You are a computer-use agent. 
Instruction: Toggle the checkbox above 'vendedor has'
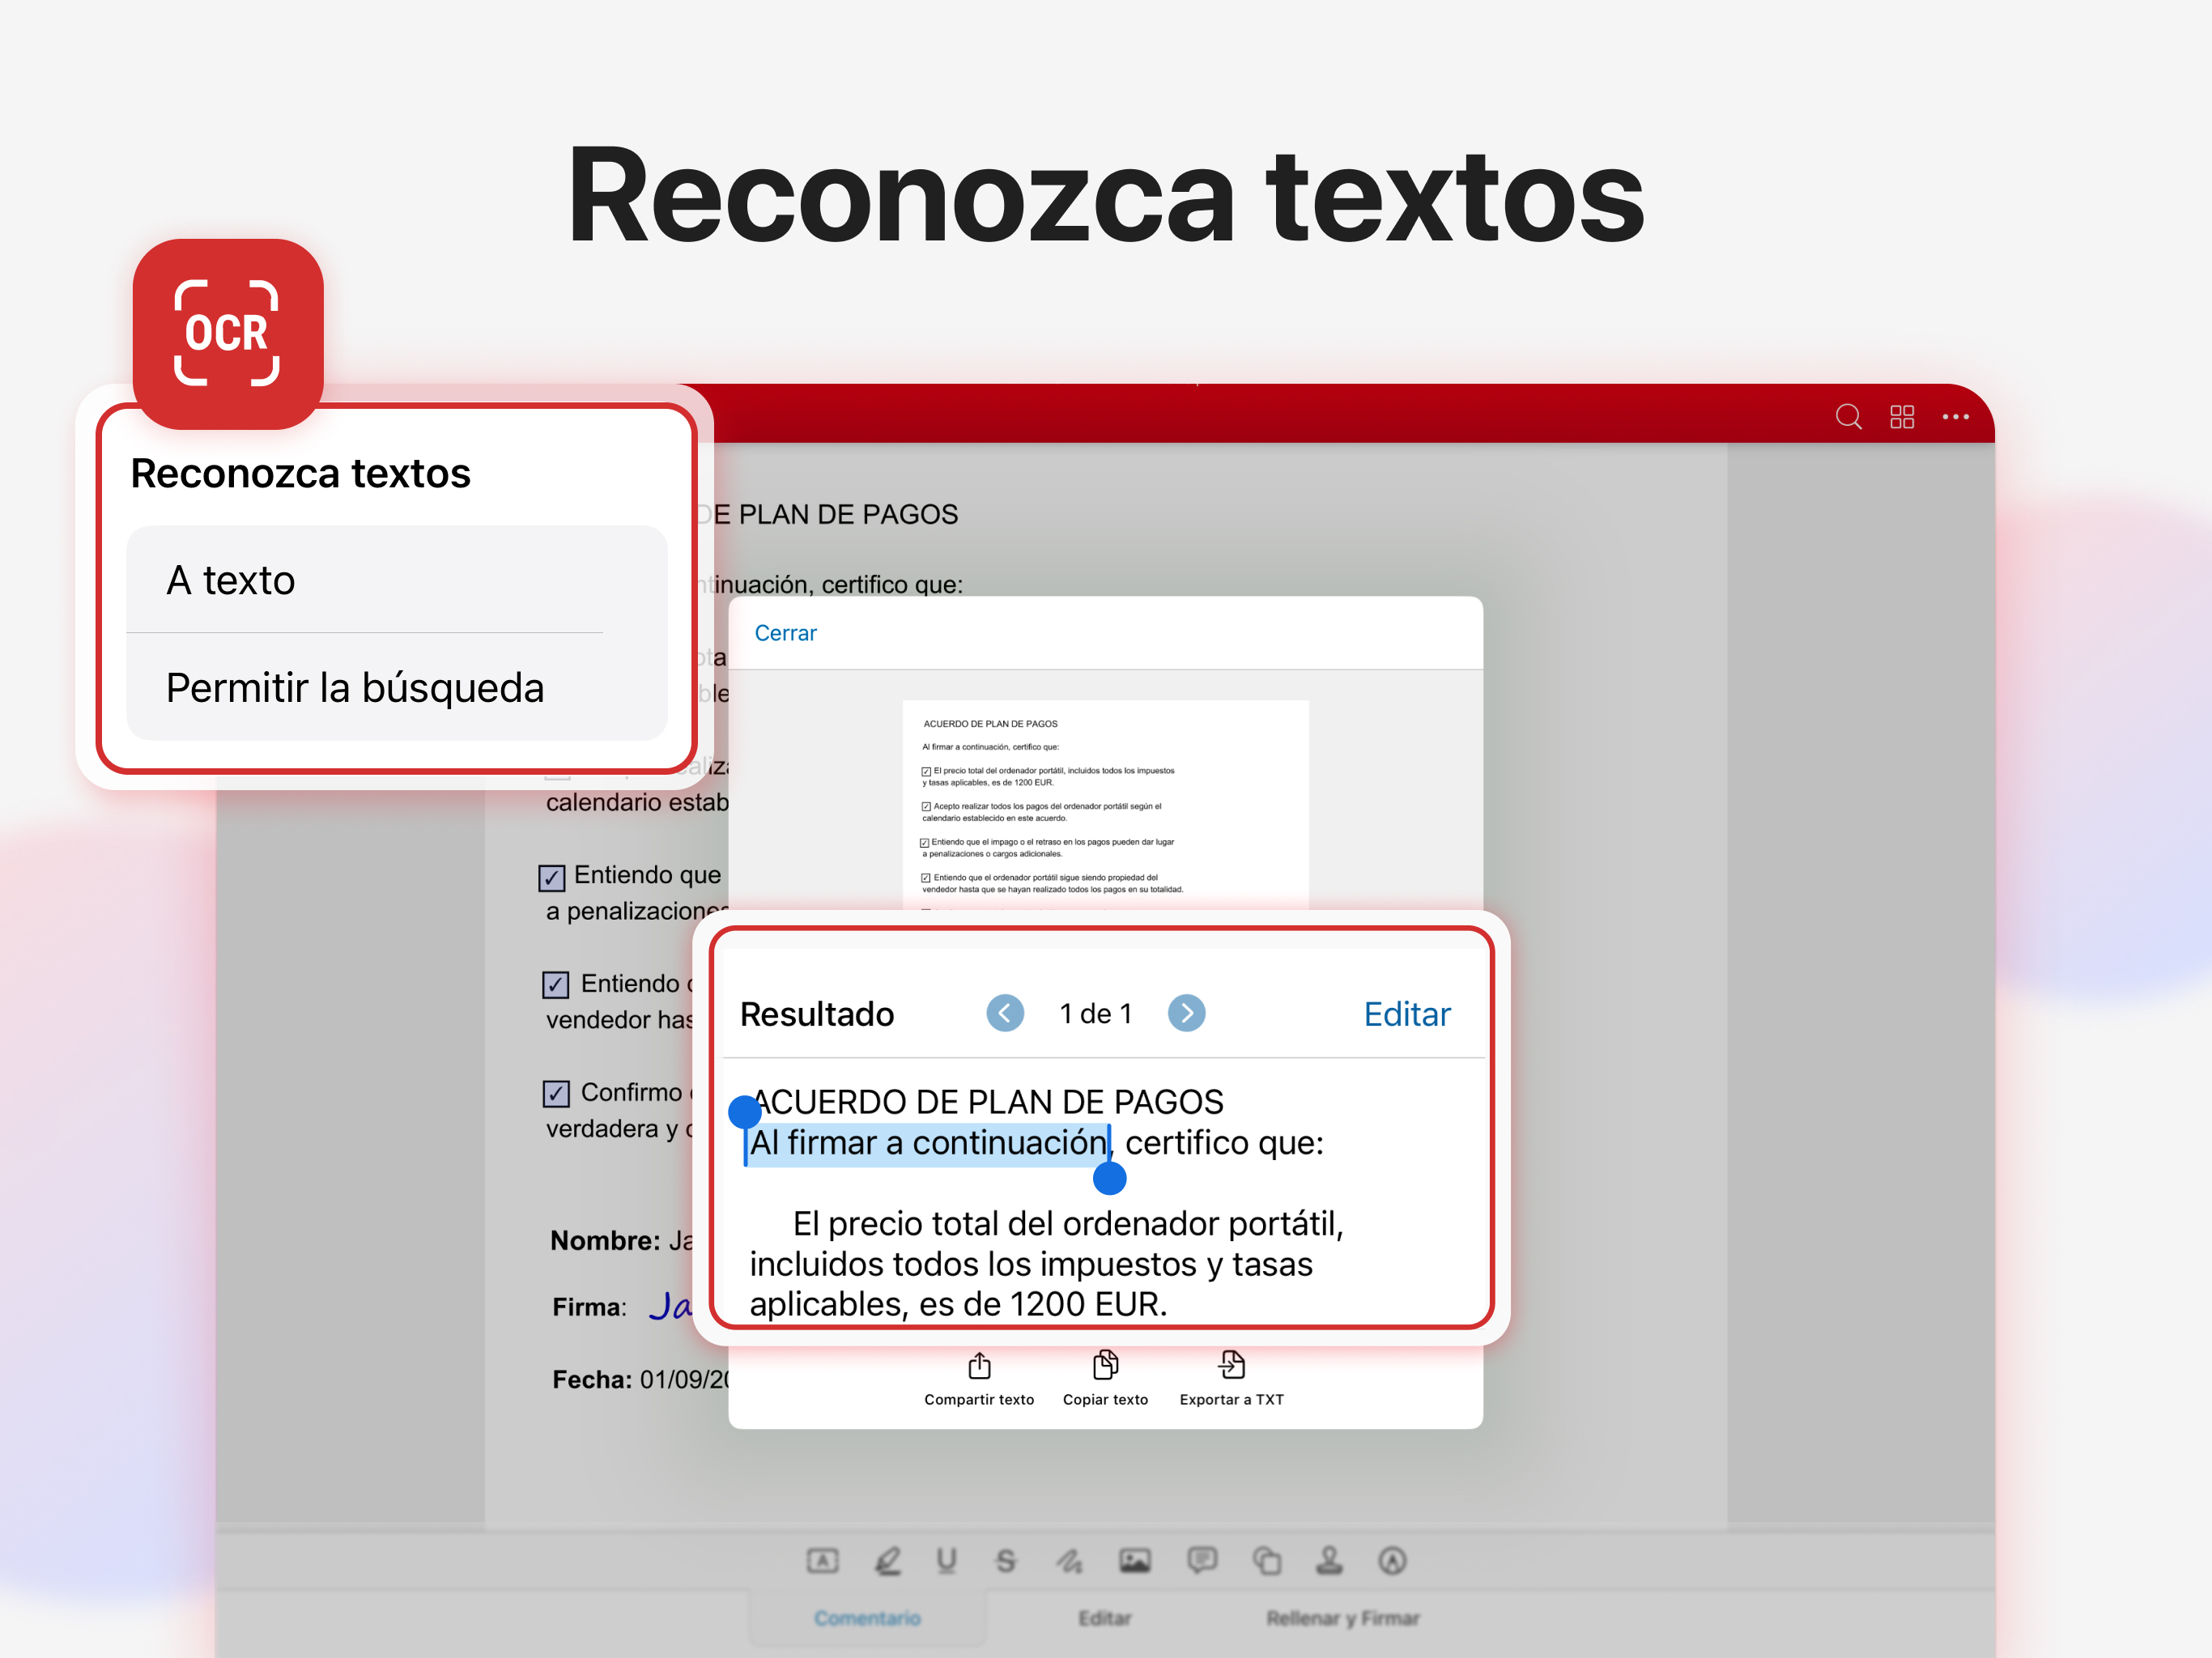[556, 985]
